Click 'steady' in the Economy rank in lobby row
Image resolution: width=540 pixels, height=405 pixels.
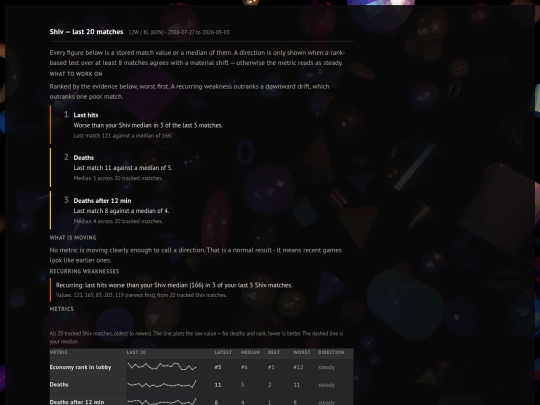pos(326,367)
